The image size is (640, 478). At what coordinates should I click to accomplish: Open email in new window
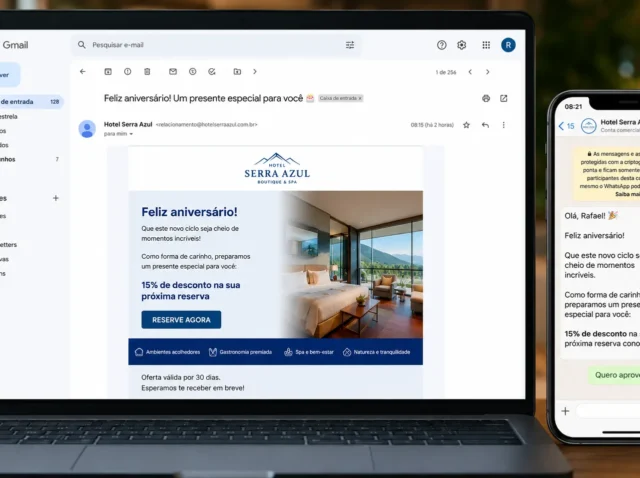point(504,98)
